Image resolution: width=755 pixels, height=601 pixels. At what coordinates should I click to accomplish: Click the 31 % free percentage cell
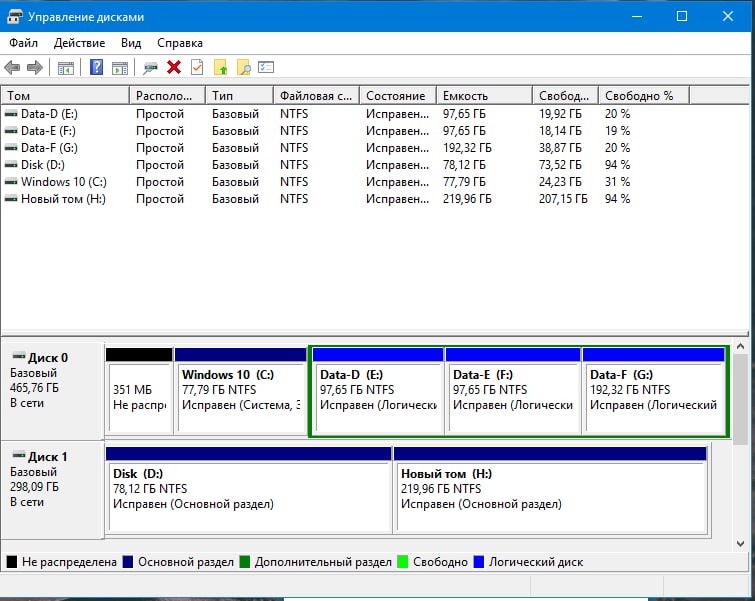pyautogui.click(x=617, y=182)
